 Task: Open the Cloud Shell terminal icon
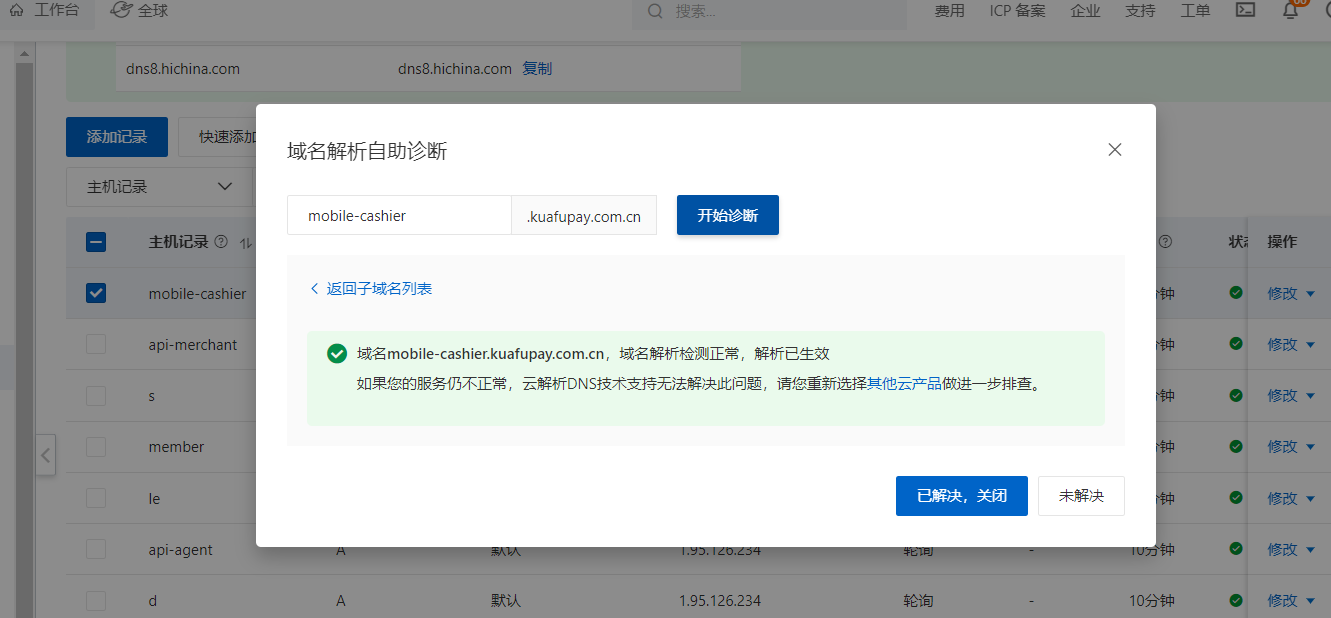[x=1245, y=10]
